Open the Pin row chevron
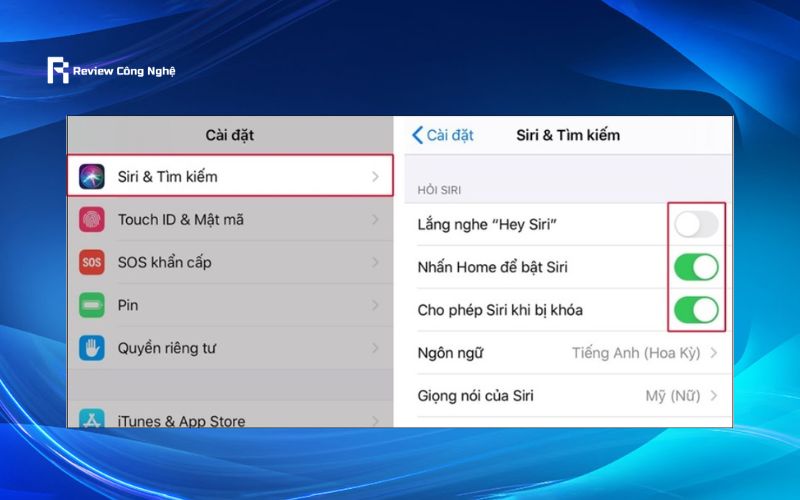 pyautogui.click(x=376, y=305)
